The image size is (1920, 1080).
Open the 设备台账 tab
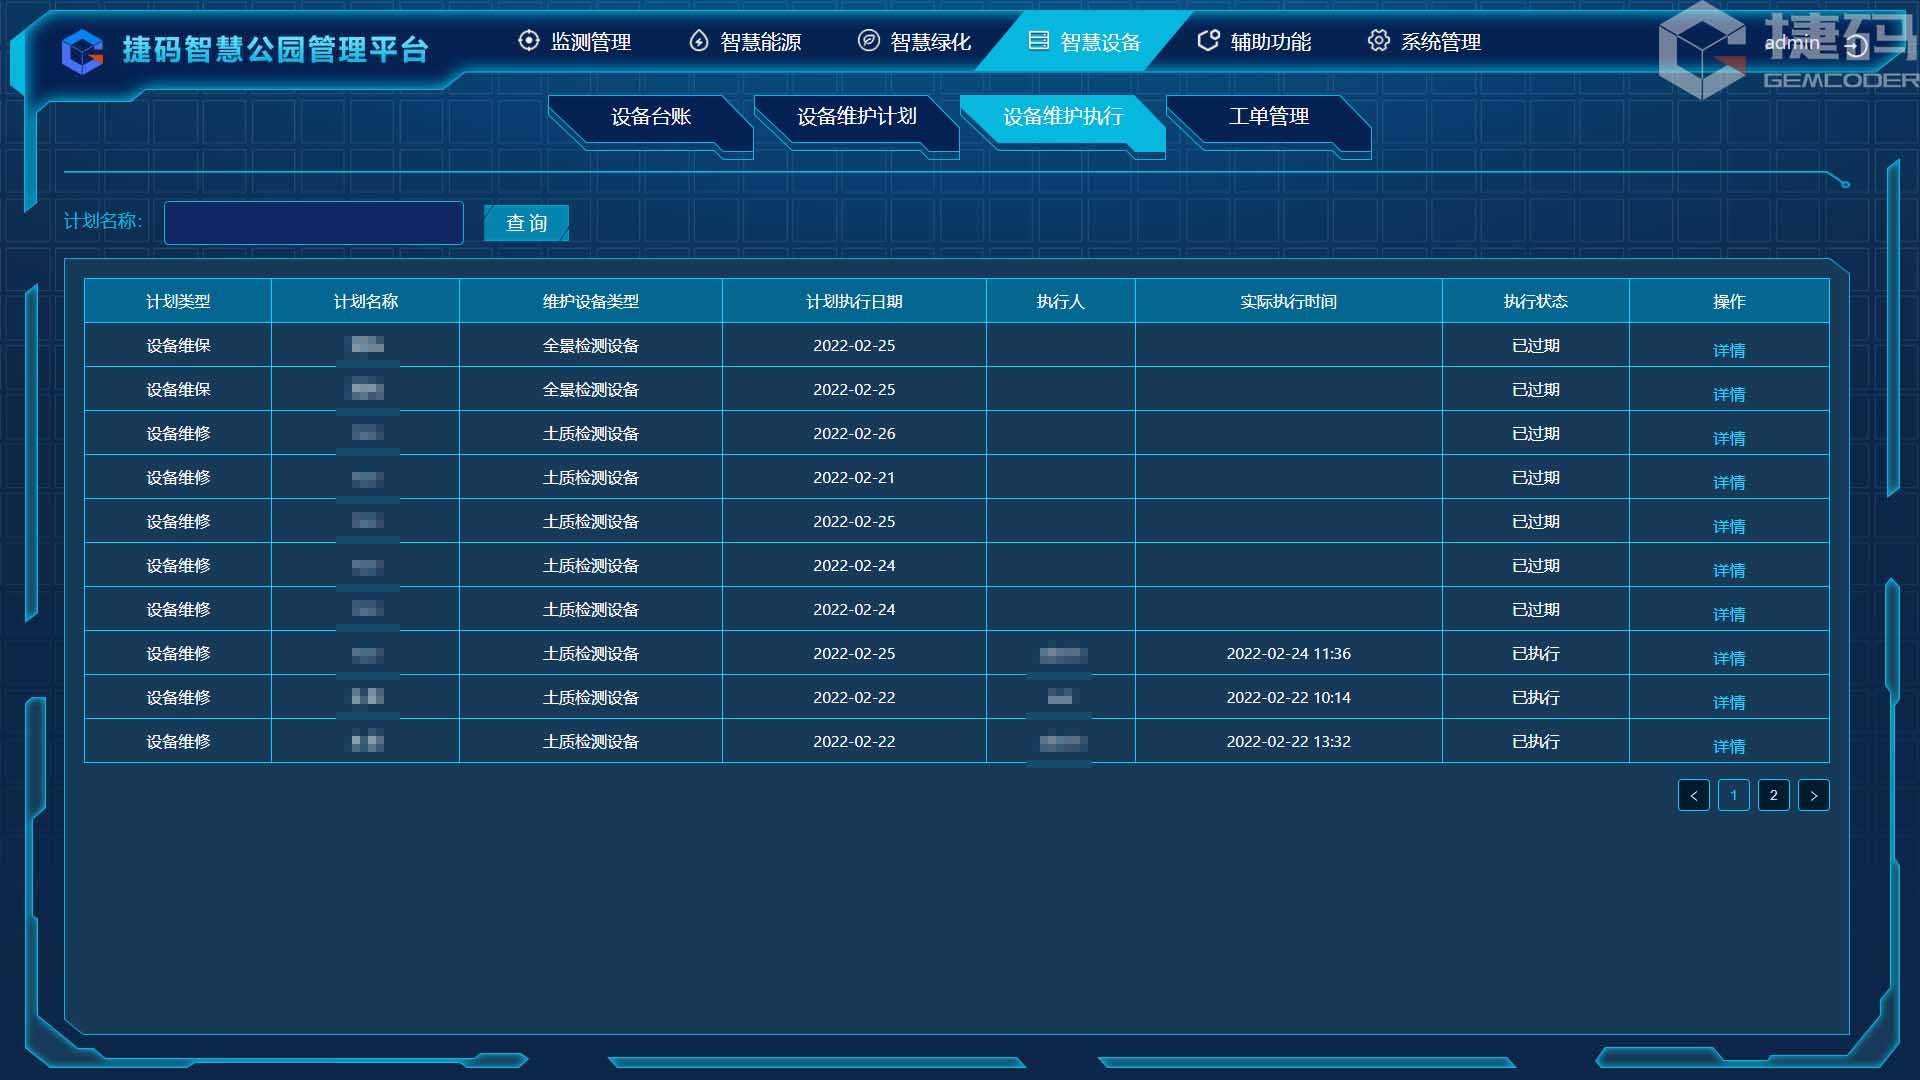(651, 117)
